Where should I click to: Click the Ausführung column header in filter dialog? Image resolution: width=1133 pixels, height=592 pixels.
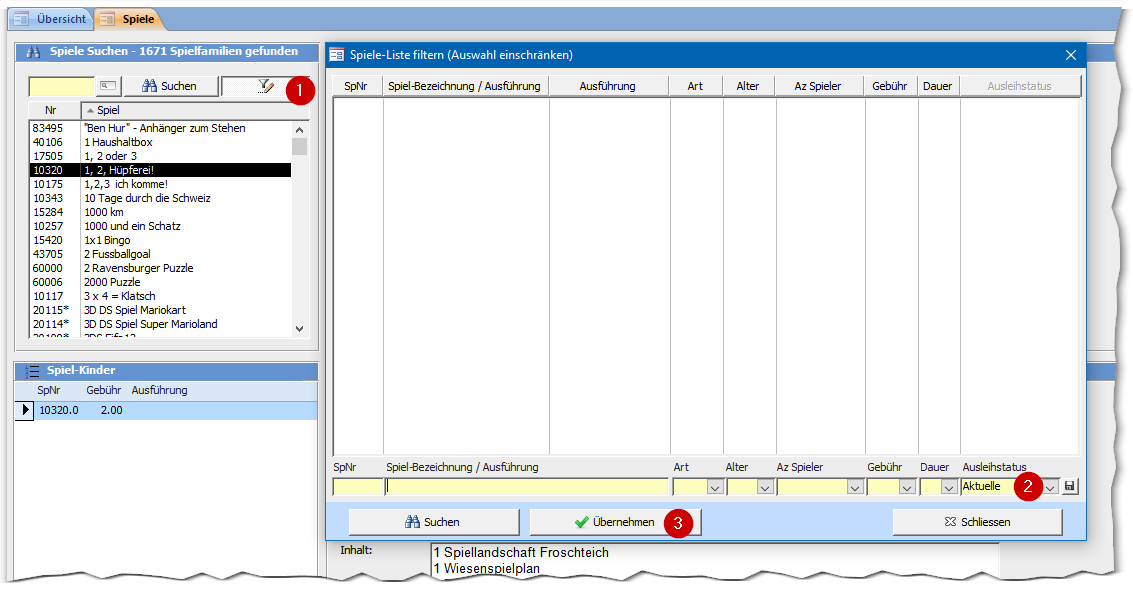tap(608, 86)
